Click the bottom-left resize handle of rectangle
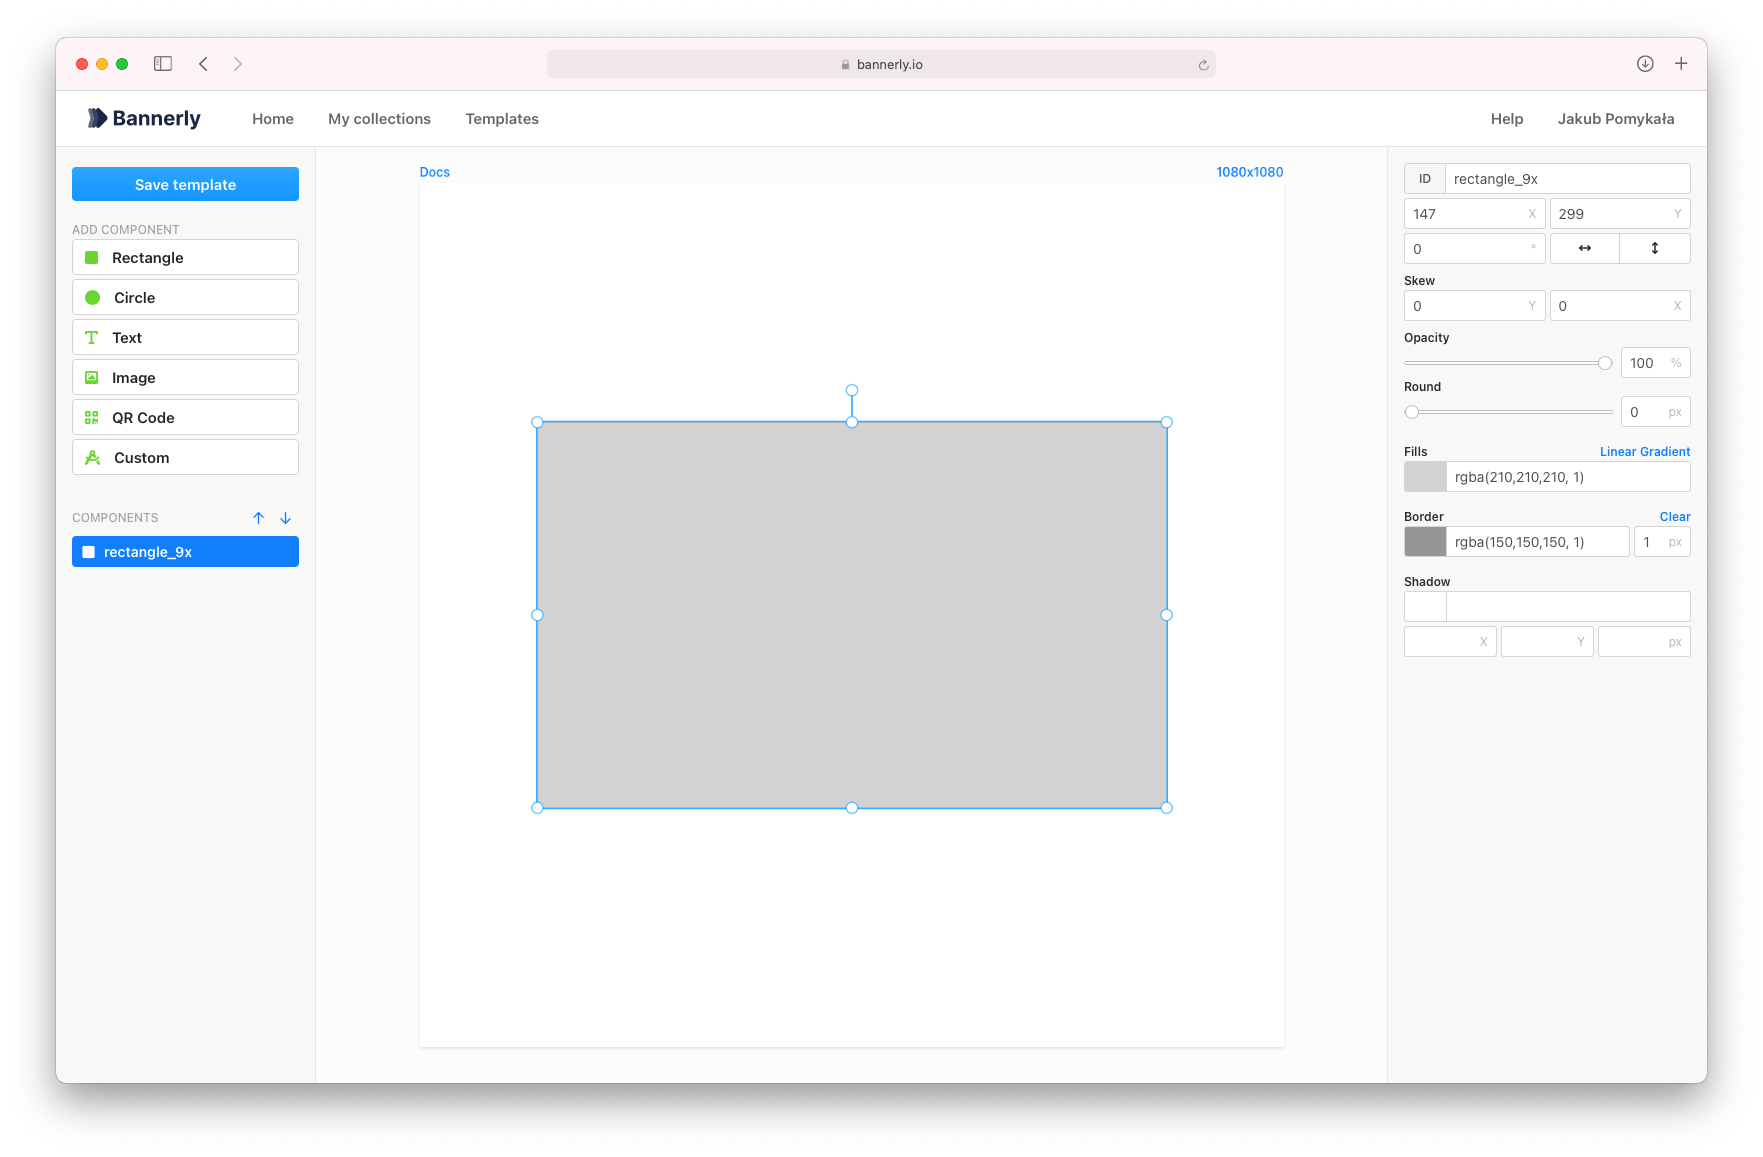This screenshot has height=1157, width=1763. point(537,808)
